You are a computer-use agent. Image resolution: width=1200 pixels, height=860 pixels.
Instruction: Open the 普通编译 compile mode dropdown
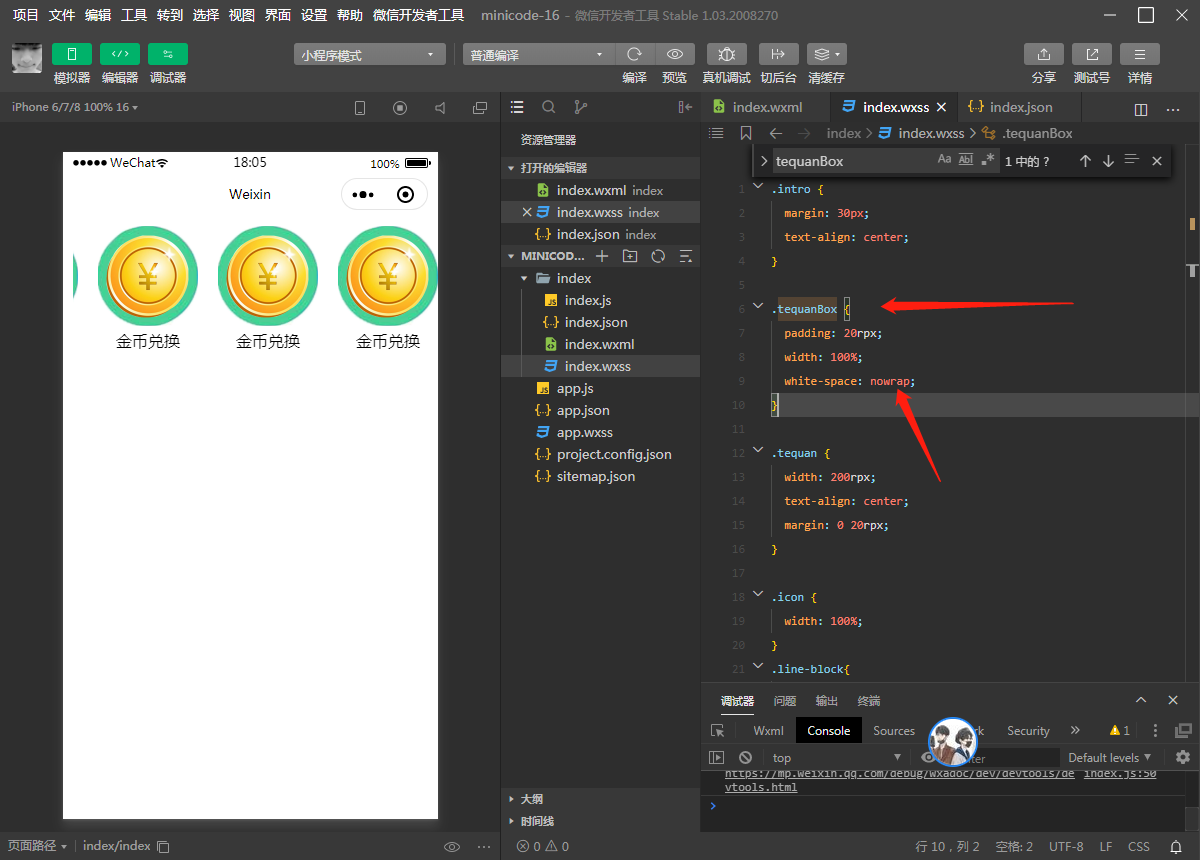click(x=538, y=55)
